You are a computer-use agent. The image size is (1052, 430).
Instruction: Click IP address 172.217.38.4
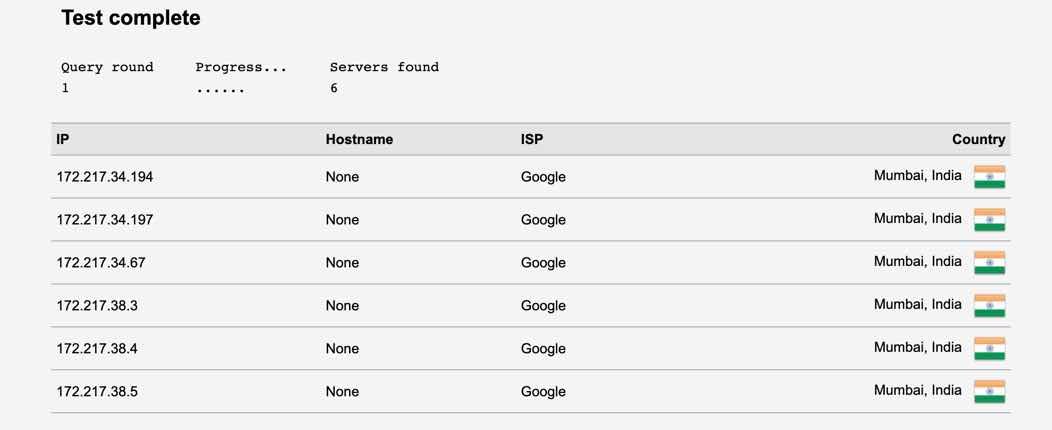(x=97, y=349)
